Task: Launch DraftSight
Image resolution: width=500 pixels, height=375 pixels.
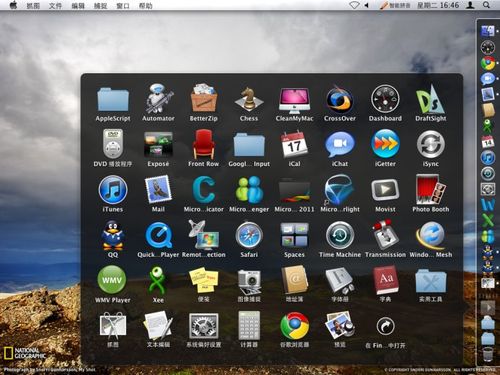Action: click(x=430, y=99)
